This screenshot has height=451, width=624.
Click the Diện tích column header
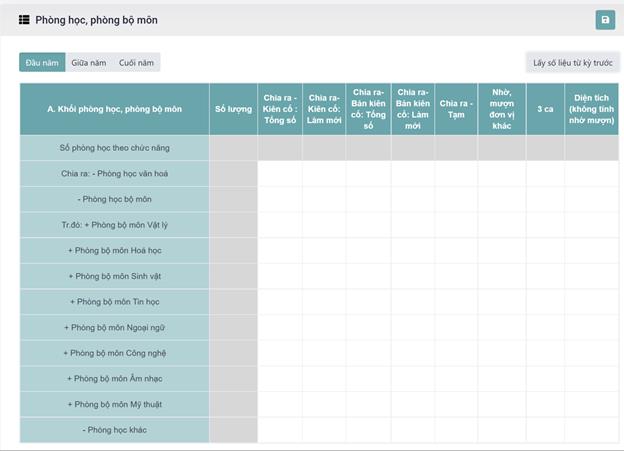click(x=591, y=108)
